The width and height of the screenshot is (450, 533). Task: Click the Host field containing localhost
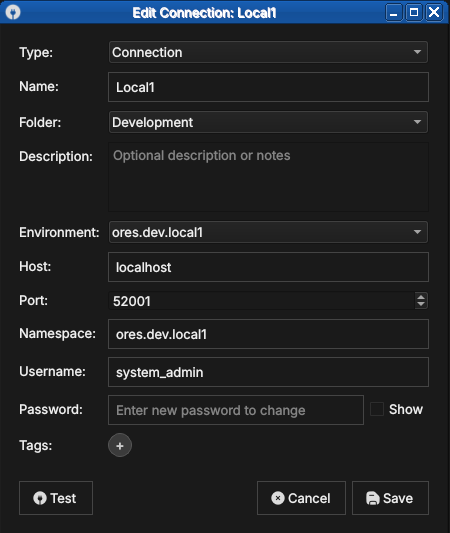(x=268, y=267)
